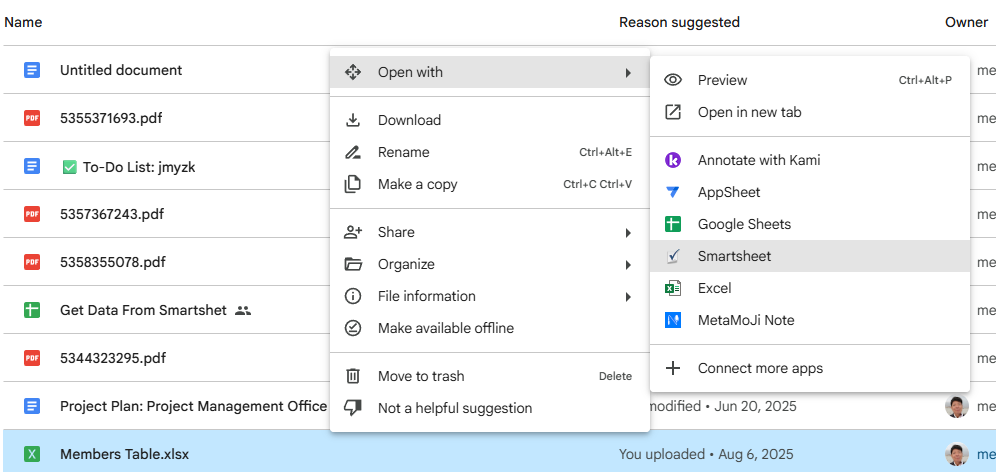Open file with Excel from the submenu

point(810,288)
